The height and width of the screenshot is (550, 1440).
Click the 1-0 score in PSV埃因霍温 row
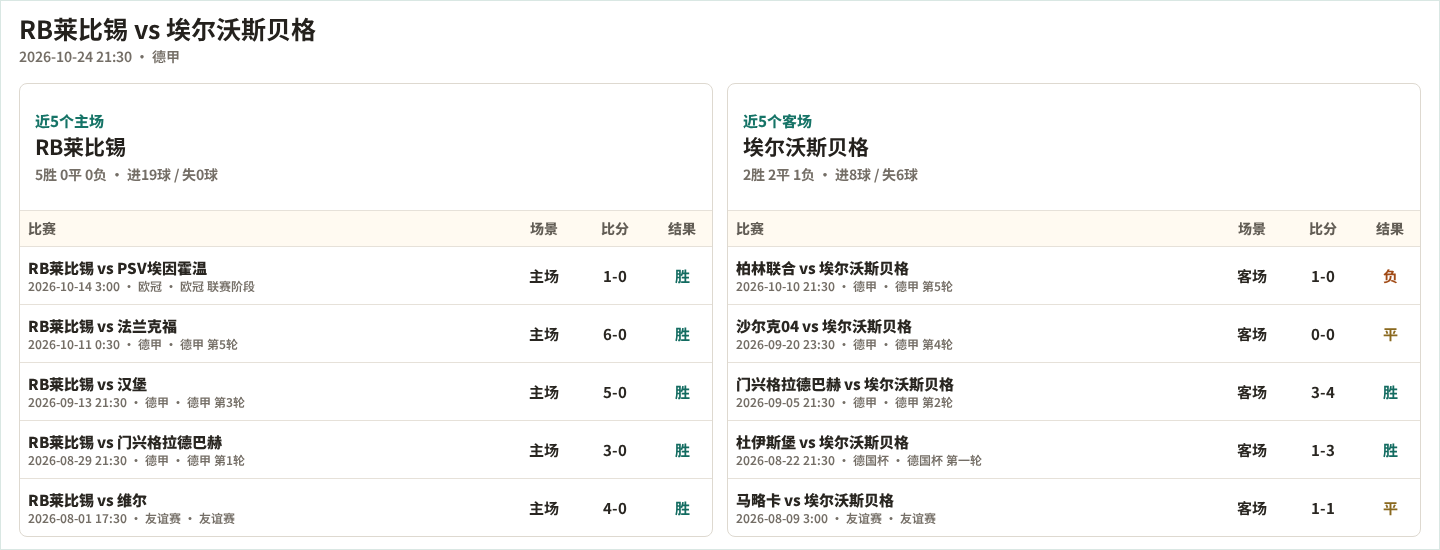point(615,276)
